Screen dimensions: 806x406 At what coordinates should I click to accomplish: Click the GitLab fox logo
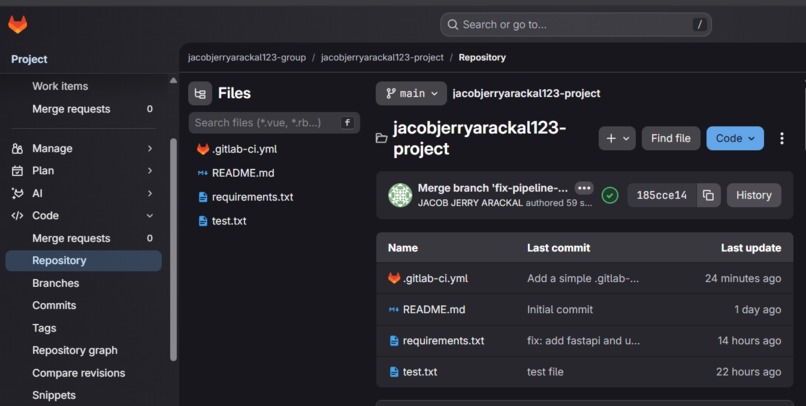coord(17,24)
